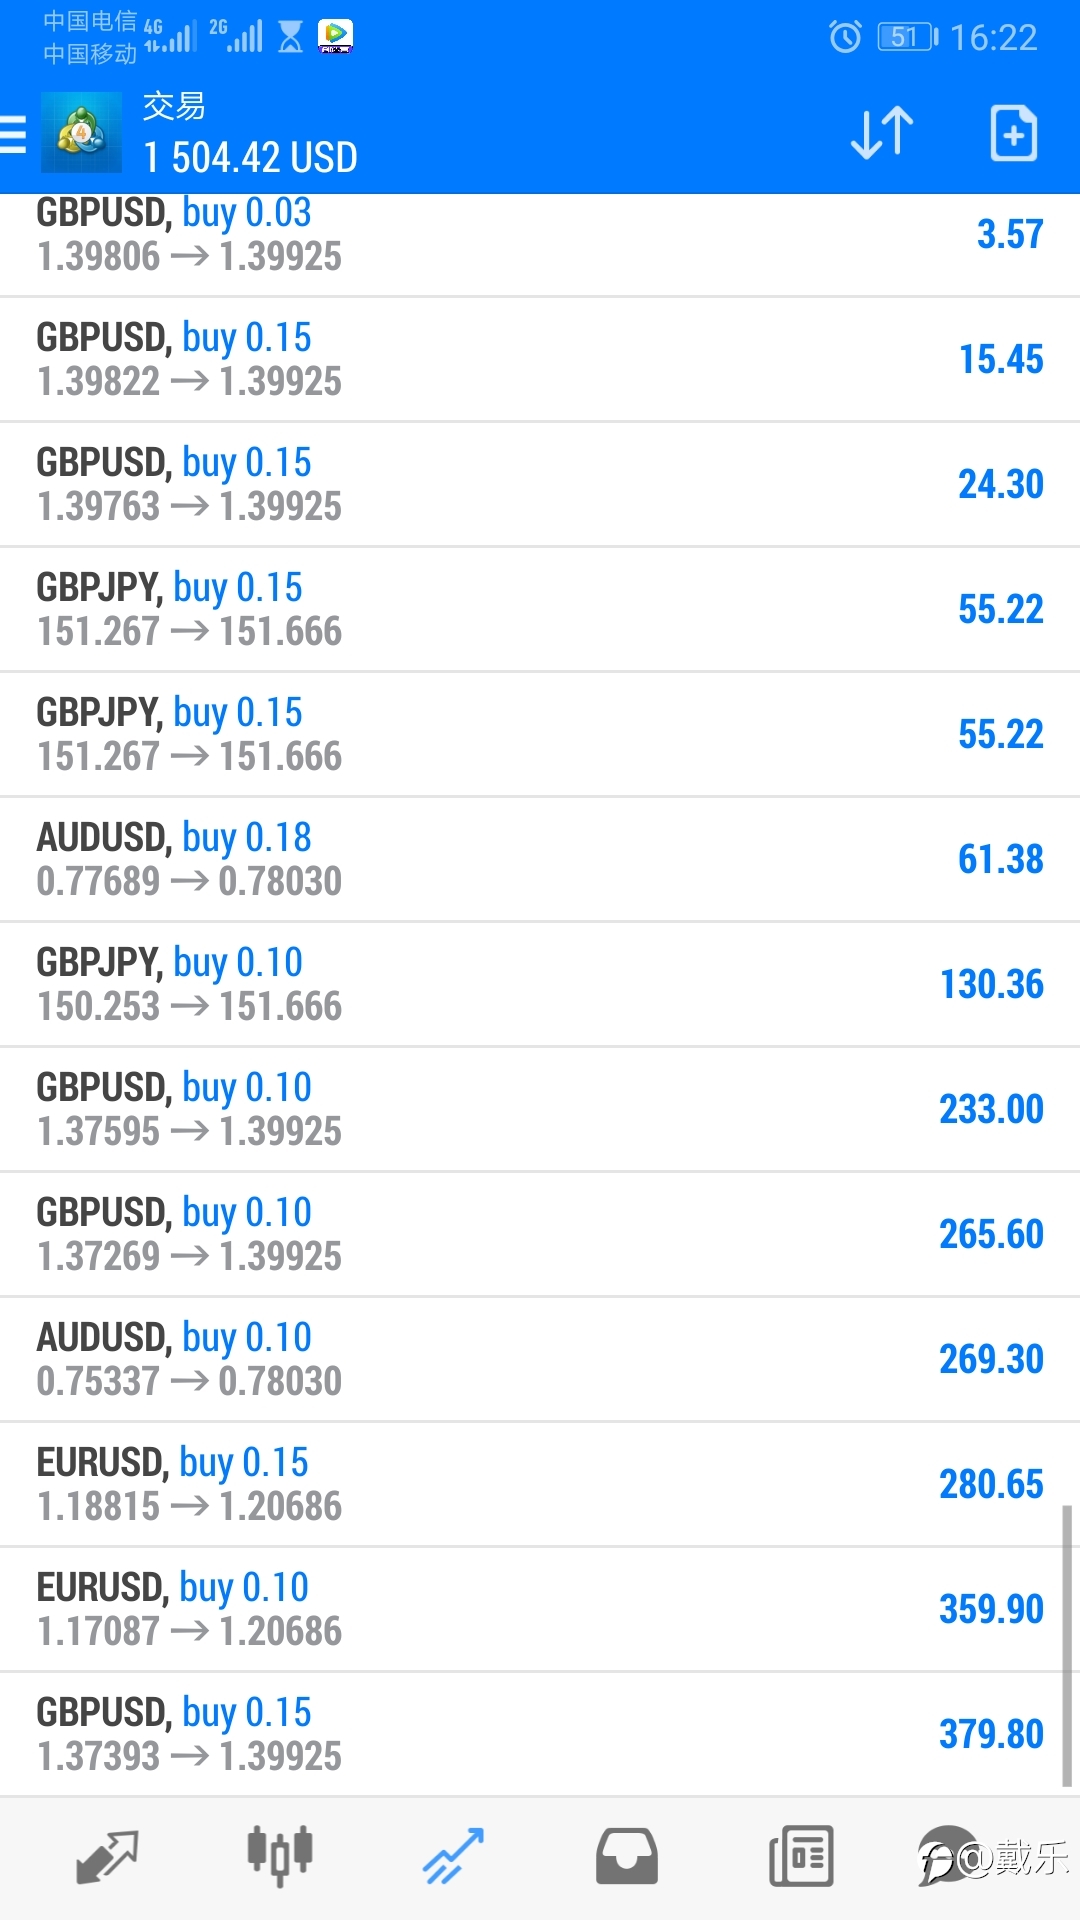
Task: Switch to the Trade tab icon
Action: [453, 1857]
